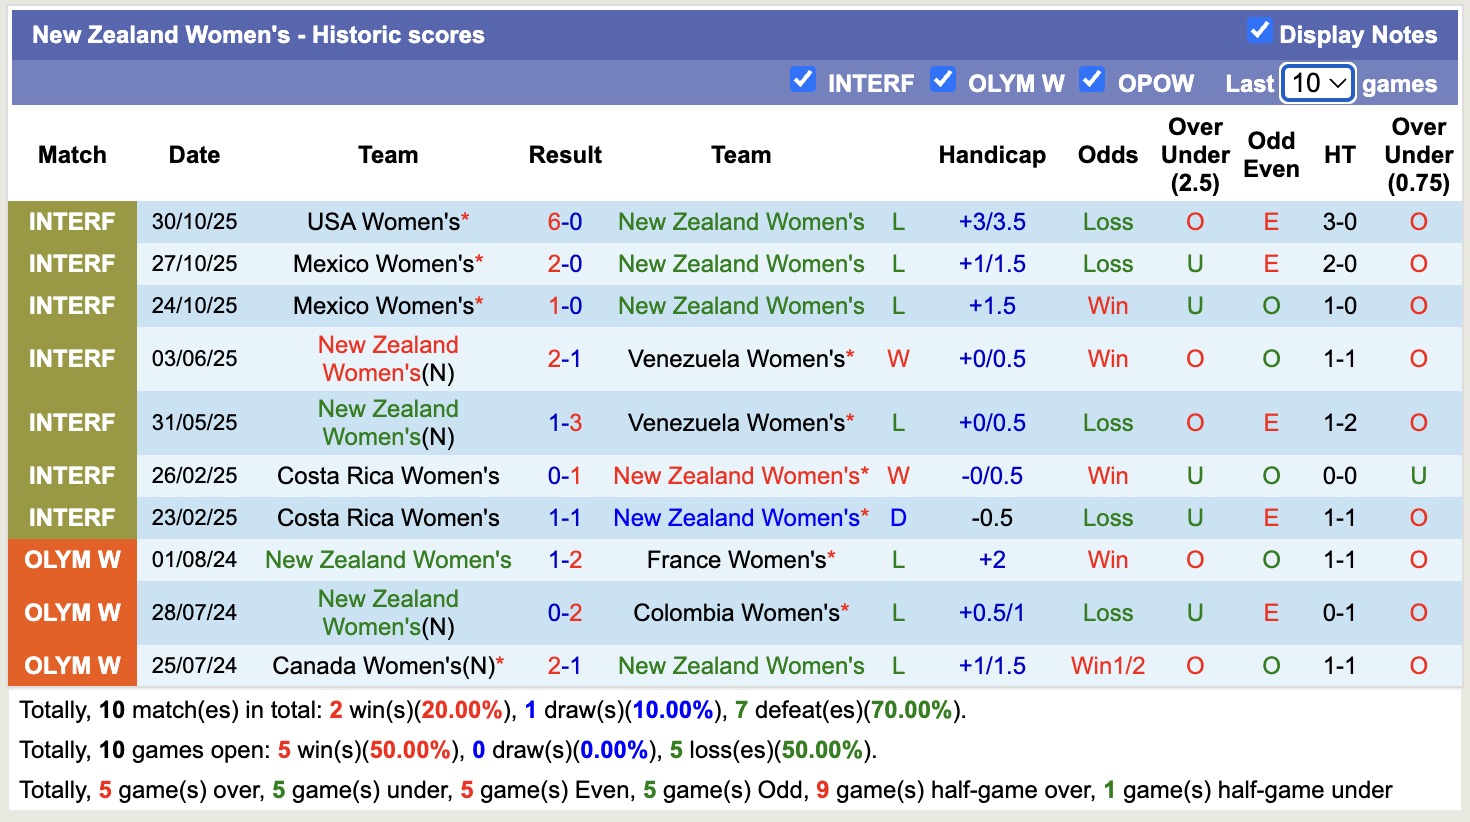Expand the games selector showing 10

[x=1317, y=84]
